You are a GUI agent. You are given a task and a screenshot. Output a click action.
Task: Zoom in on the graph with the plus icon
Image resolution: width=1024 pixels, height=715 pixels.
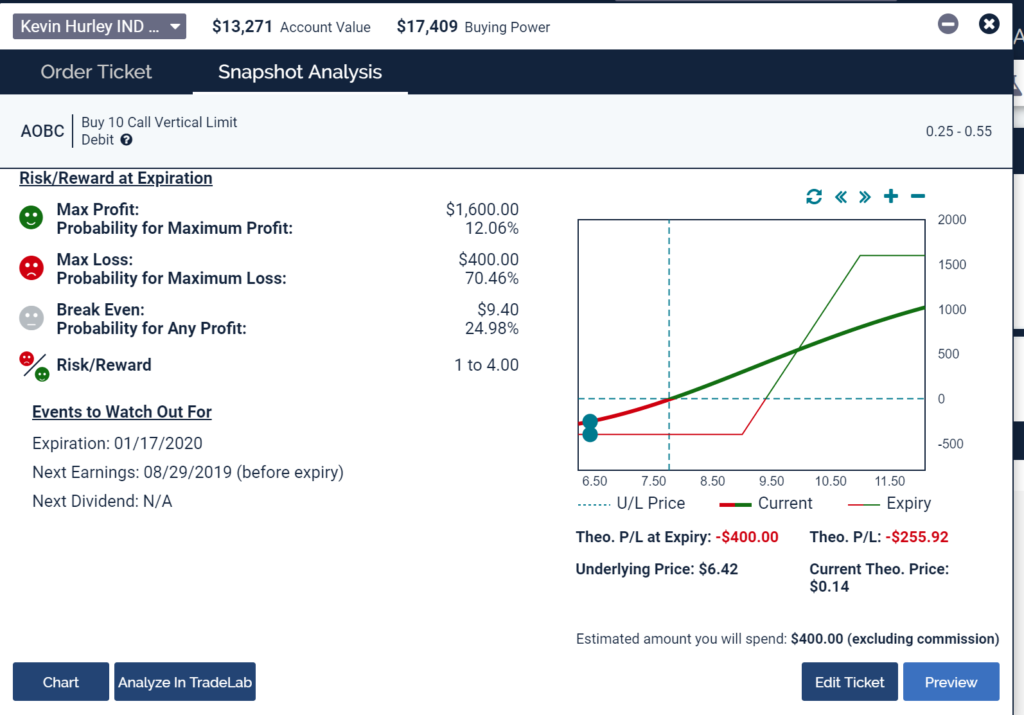(891, 197)
